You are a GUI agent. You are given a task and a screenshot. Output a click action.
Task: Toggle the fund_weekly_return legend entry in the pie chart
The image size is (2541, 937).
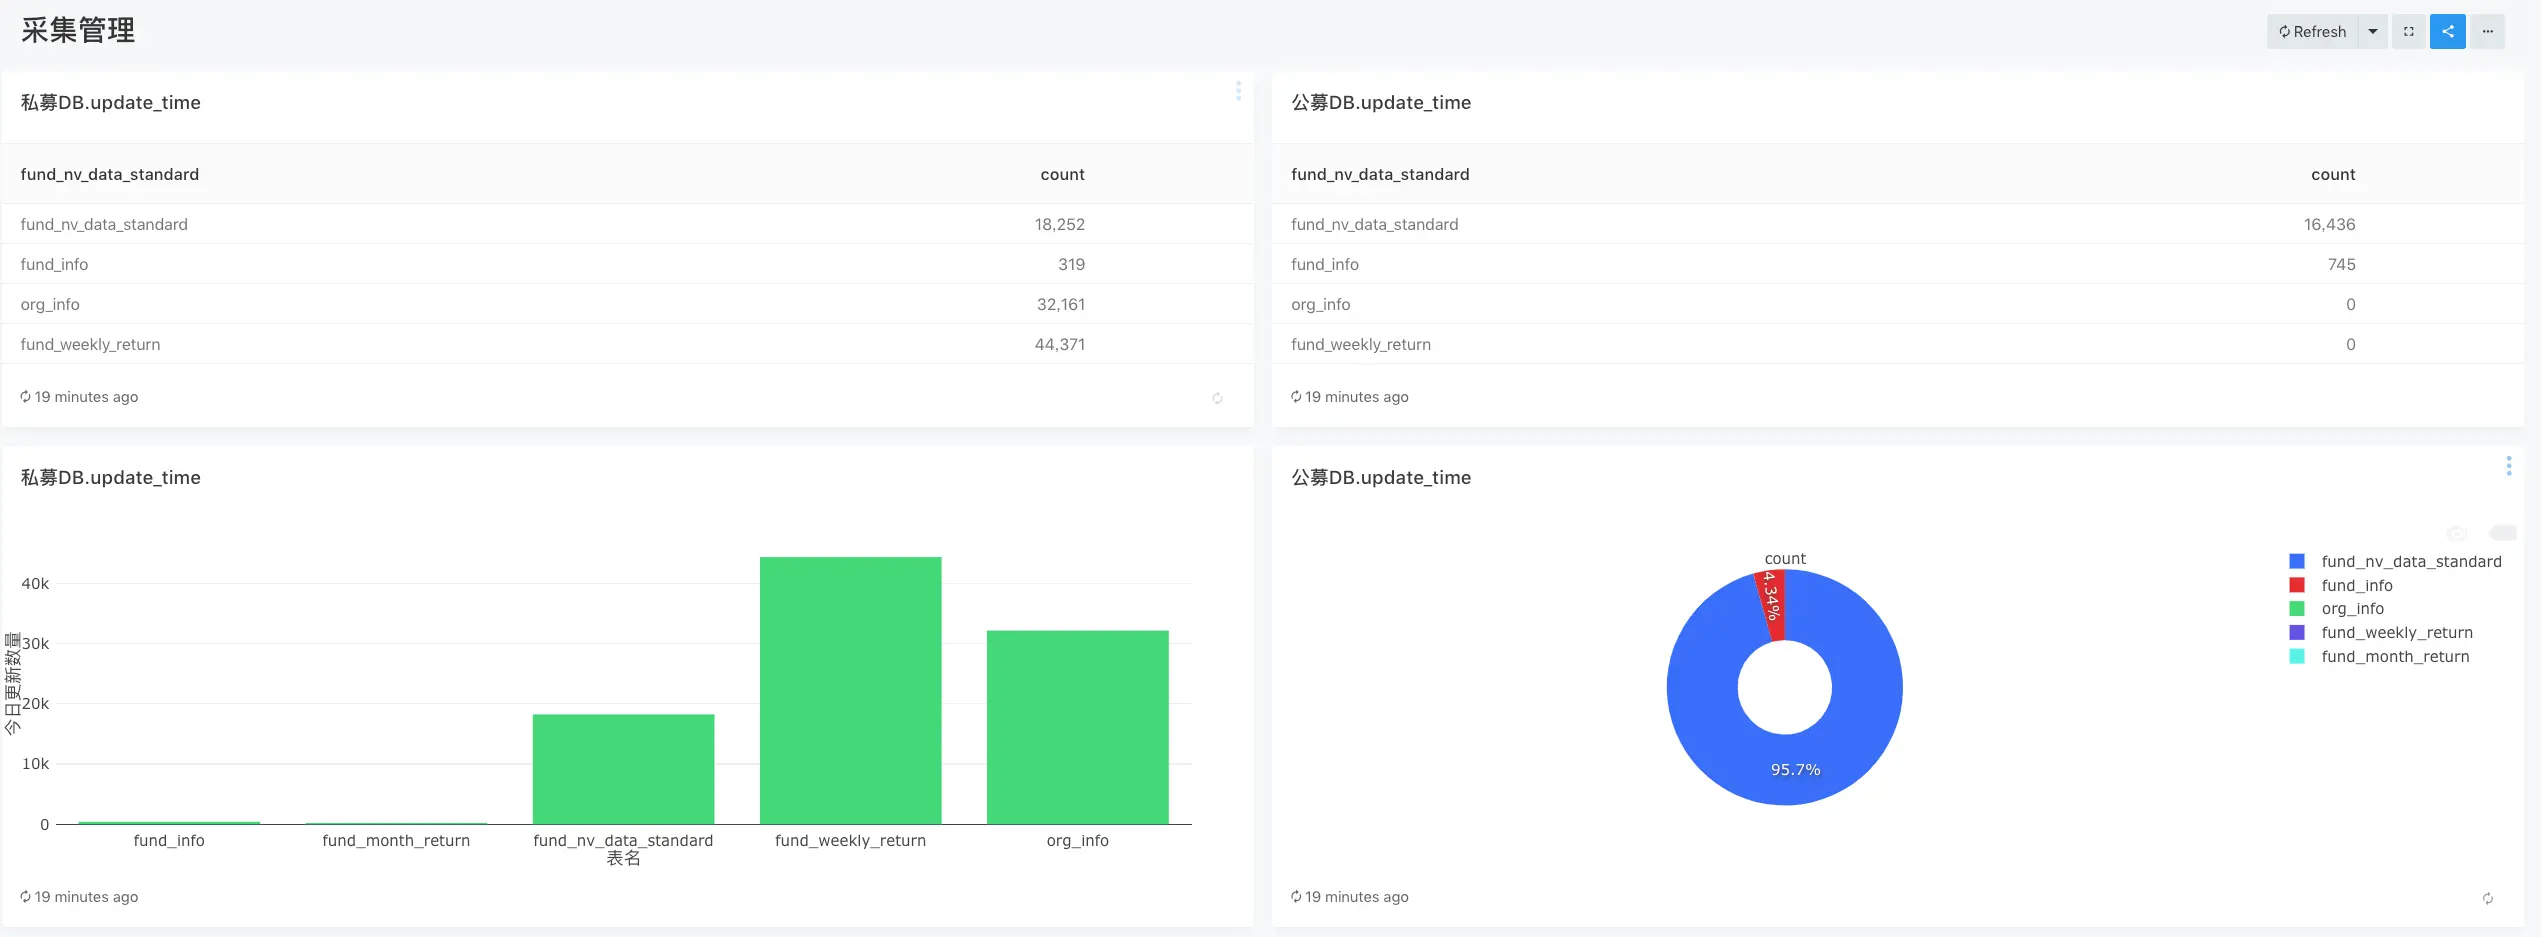[x=2381, y=632]
